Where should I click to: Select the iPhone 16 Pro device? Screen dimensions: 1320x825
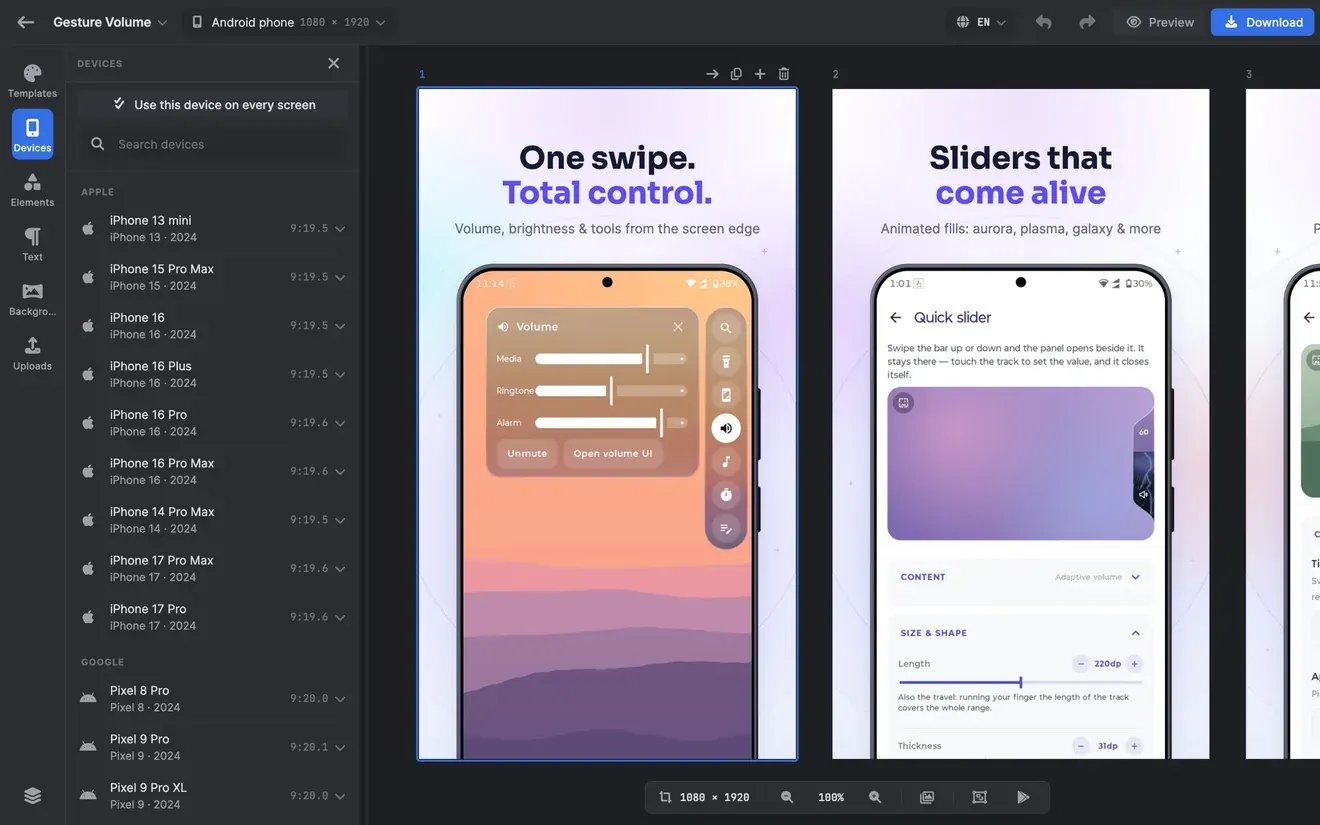point(212,423)
